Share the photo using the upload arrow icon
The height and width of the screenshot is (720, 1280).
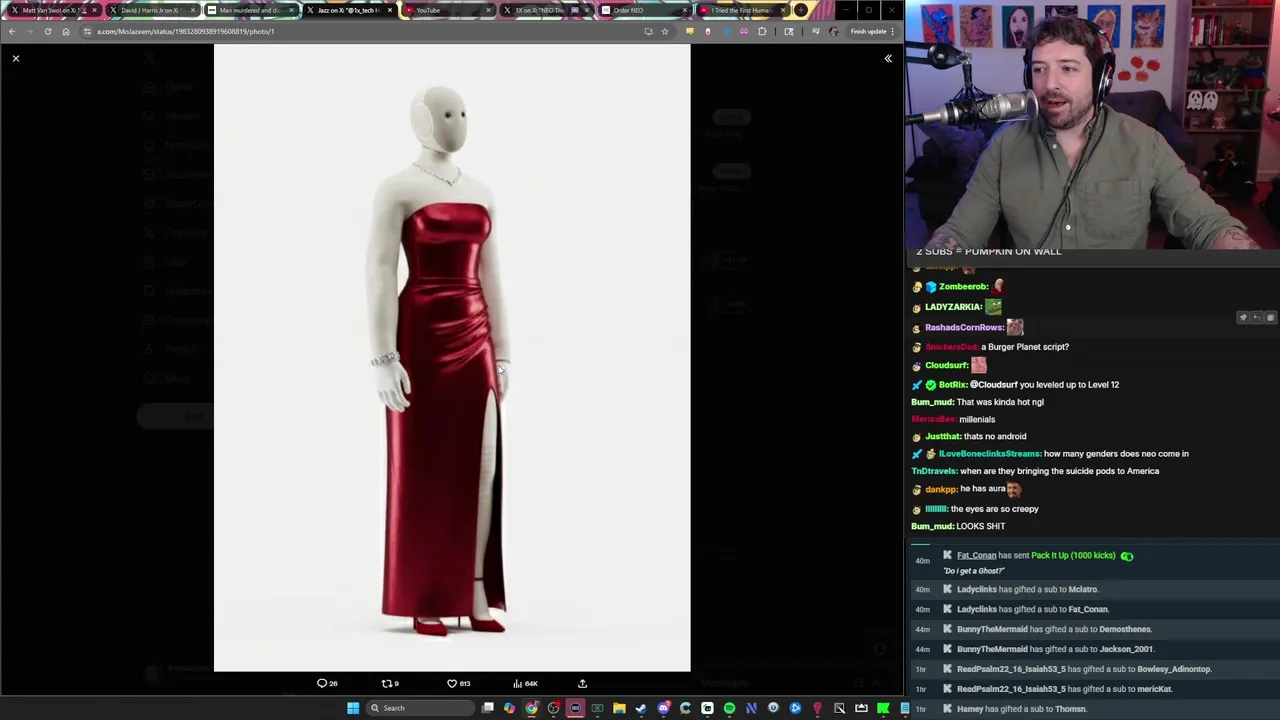[x=582, y=684]
